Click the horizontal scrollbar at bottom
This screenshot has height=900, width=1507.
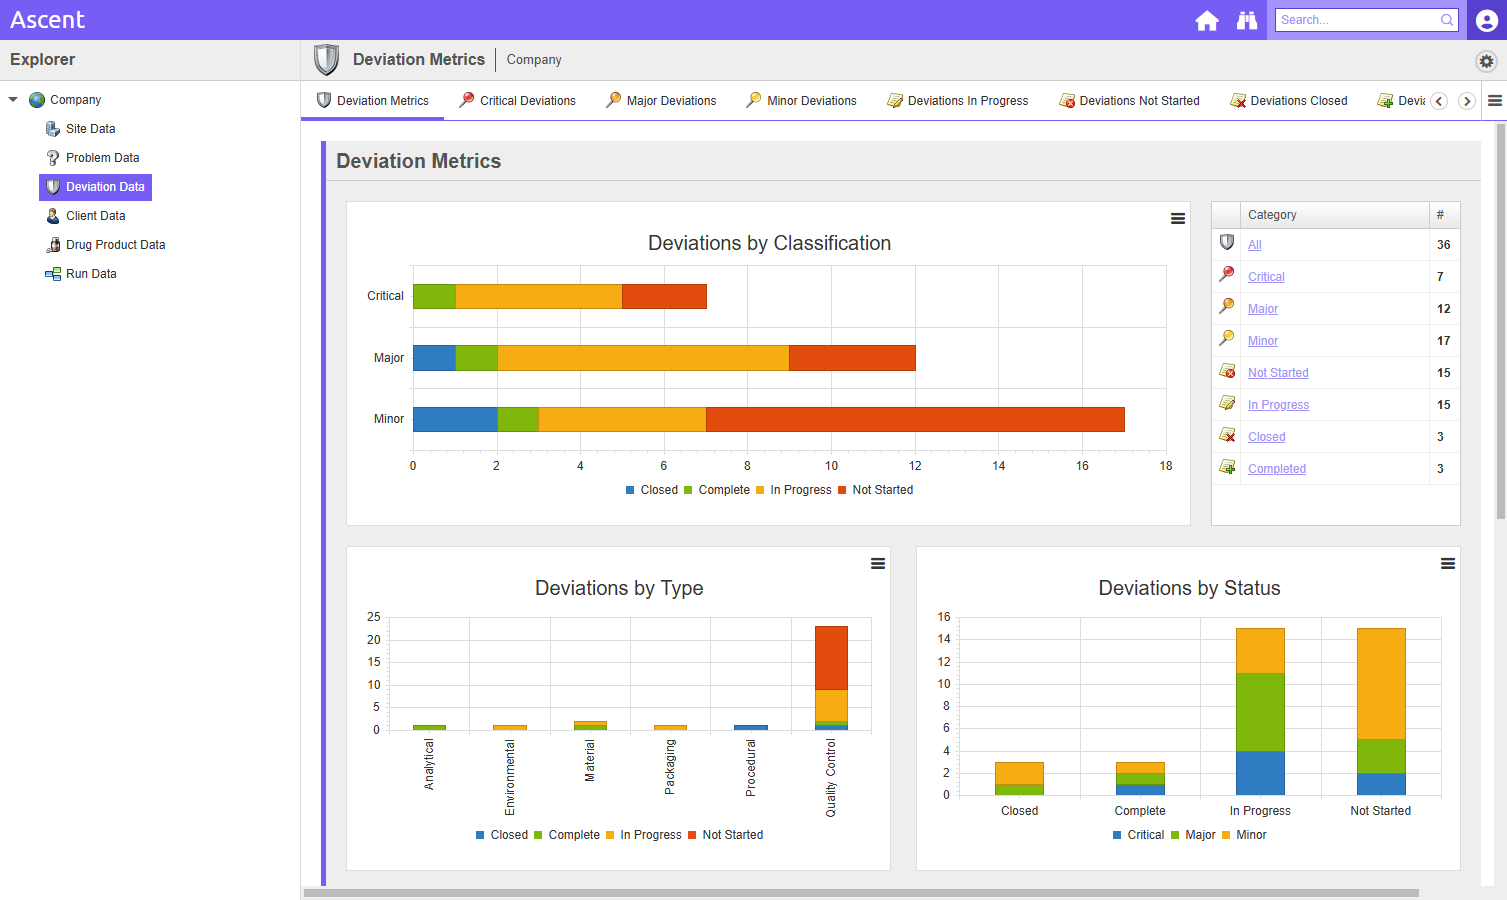(861, 893)
